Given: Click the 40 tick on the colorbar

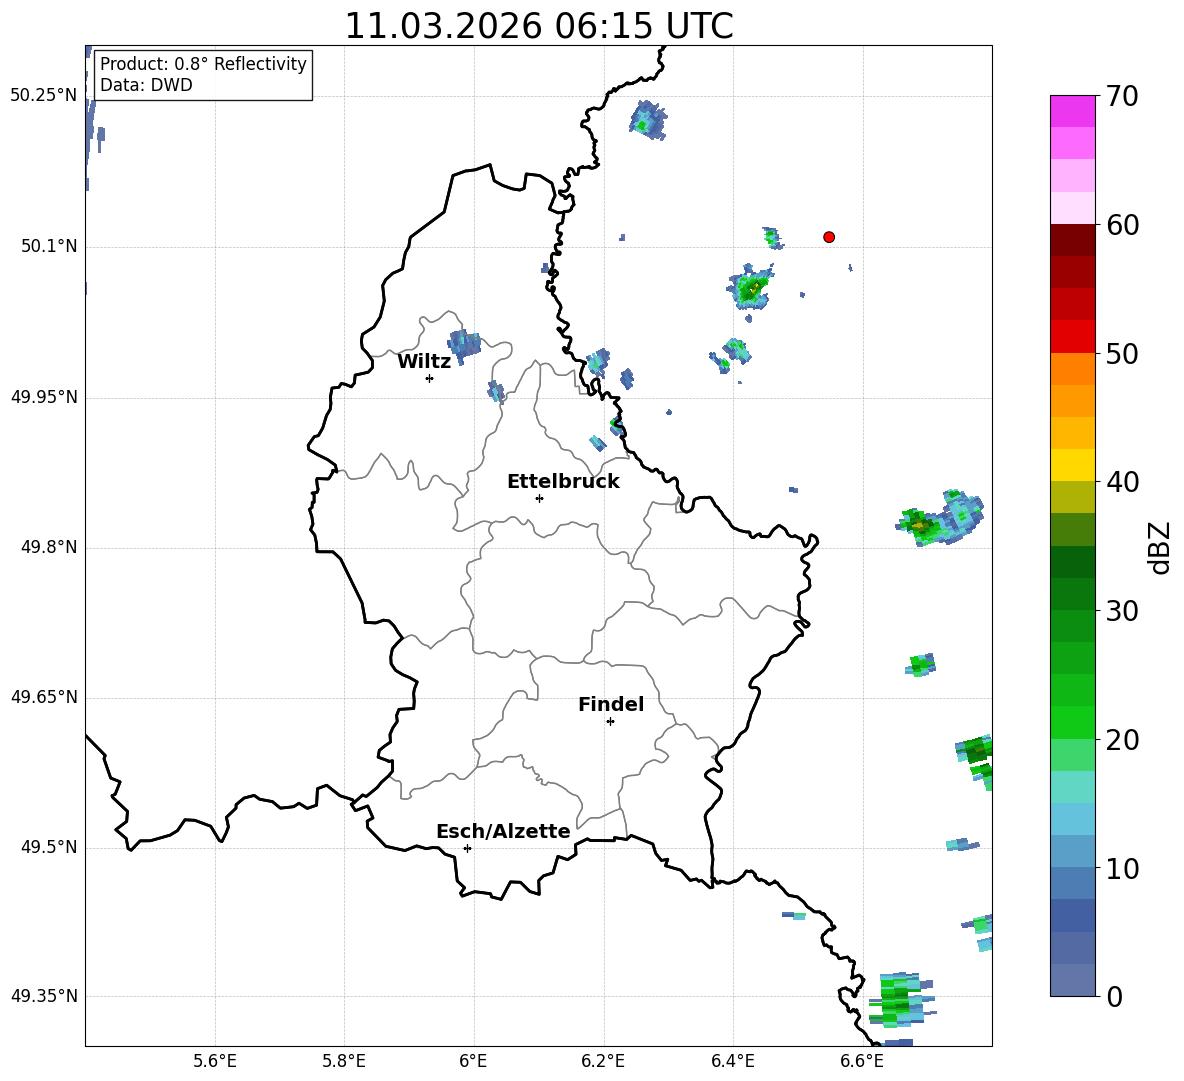Looking at the screenshot, I should 1121,482.
